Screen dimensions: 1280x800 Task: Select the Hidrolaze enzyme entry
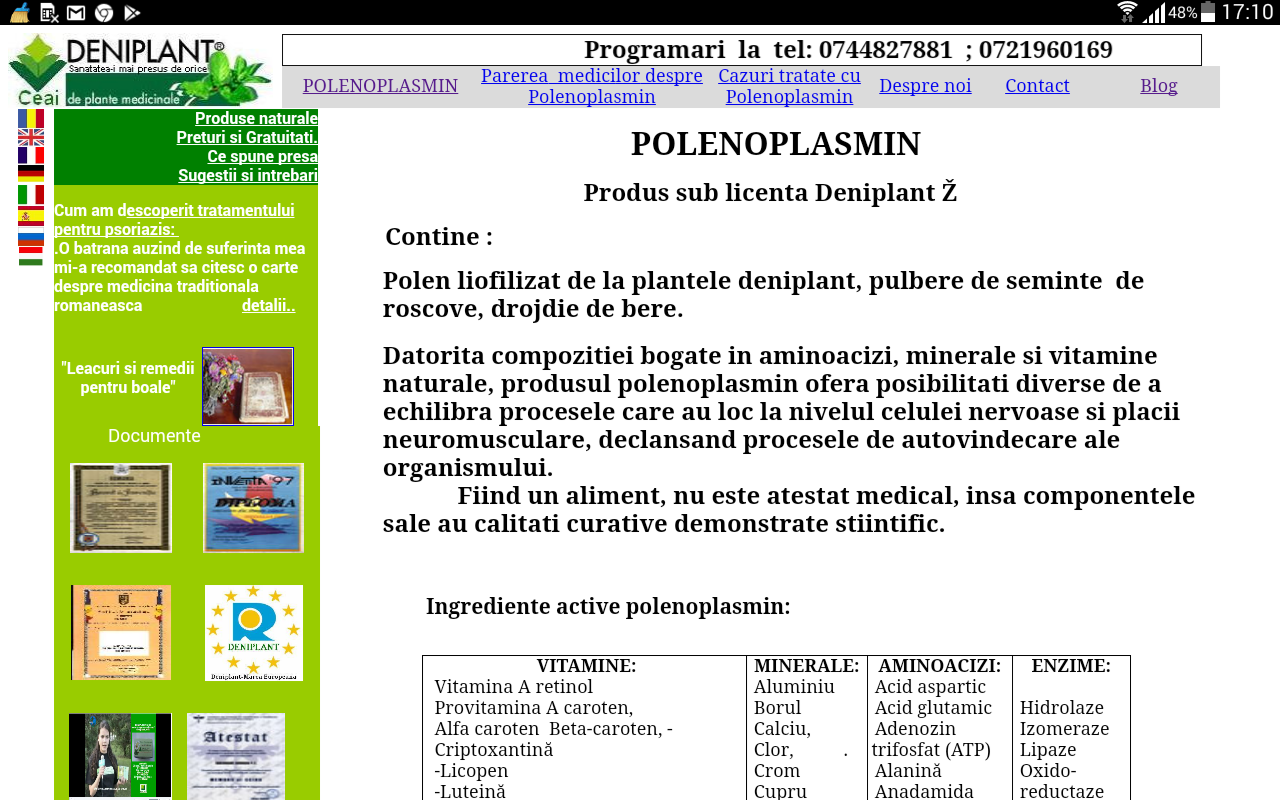1061,708
